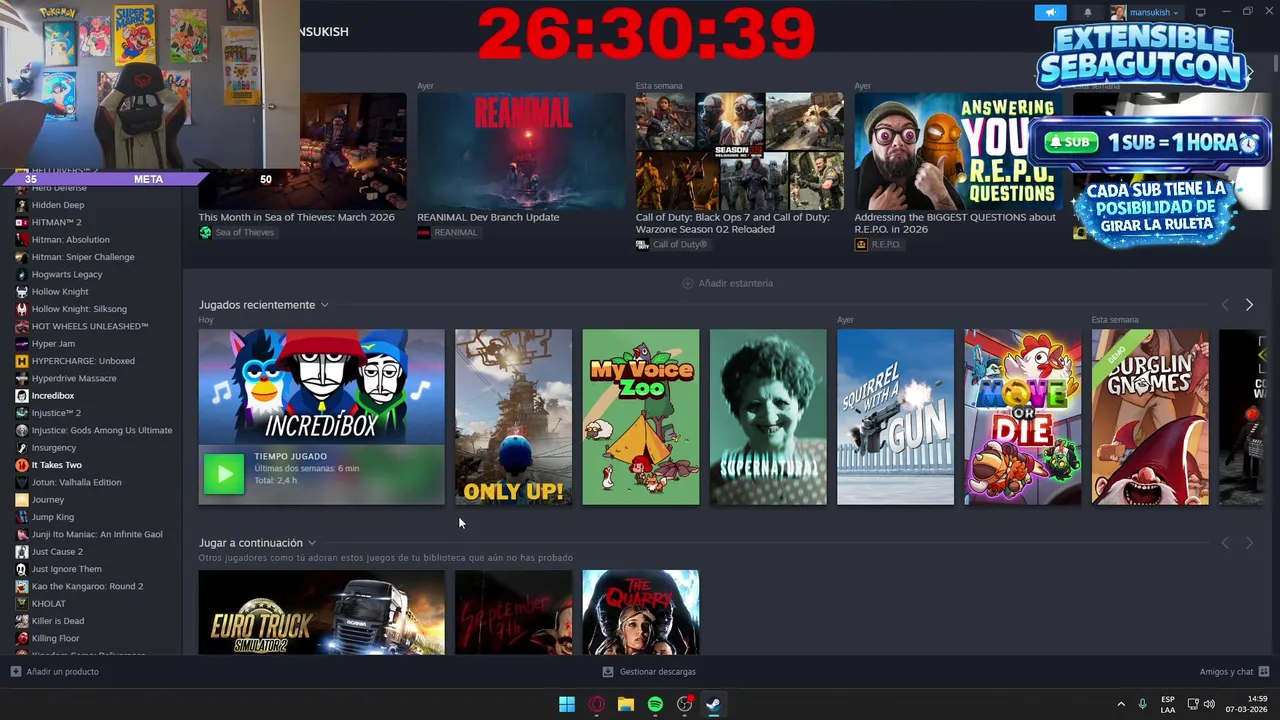The width and height of the screenshot is (1280, 720).
Task: Select Hitman: Absolution in library list
Action: (x=71, y=240)
